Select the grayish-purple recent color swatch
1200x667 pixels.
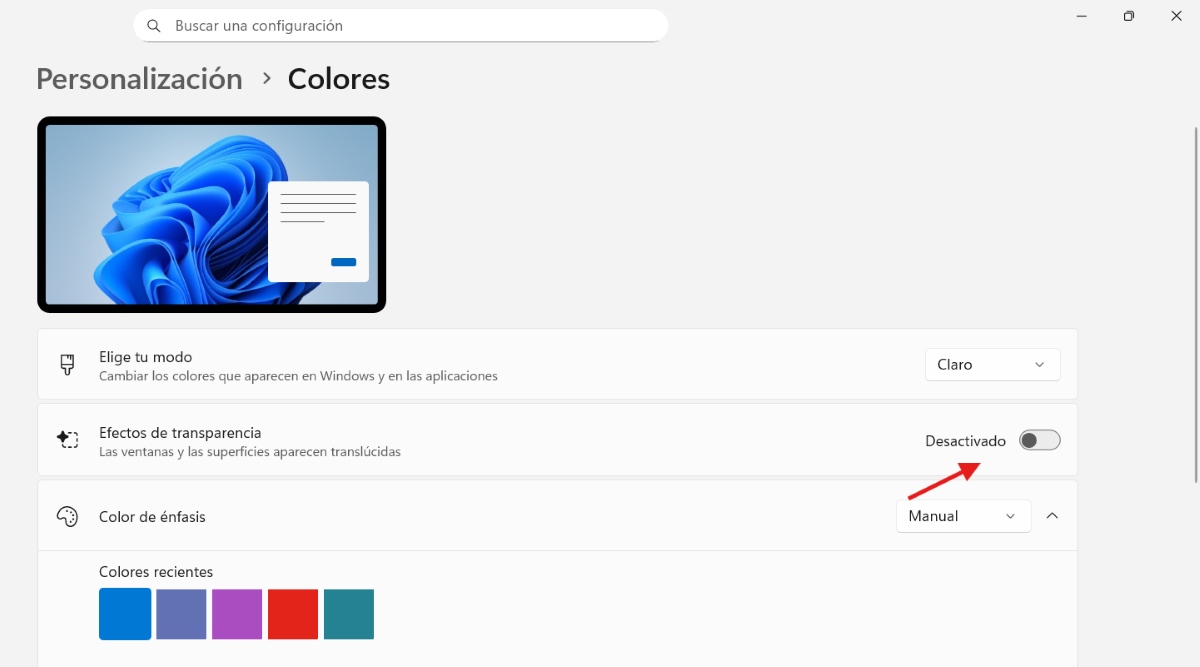[180, 613]
